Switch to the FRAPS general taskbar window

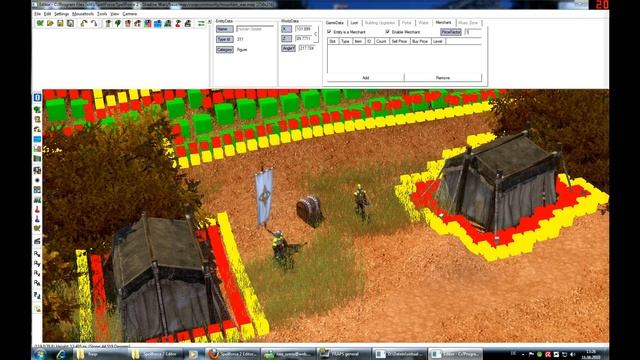point(344,354)
